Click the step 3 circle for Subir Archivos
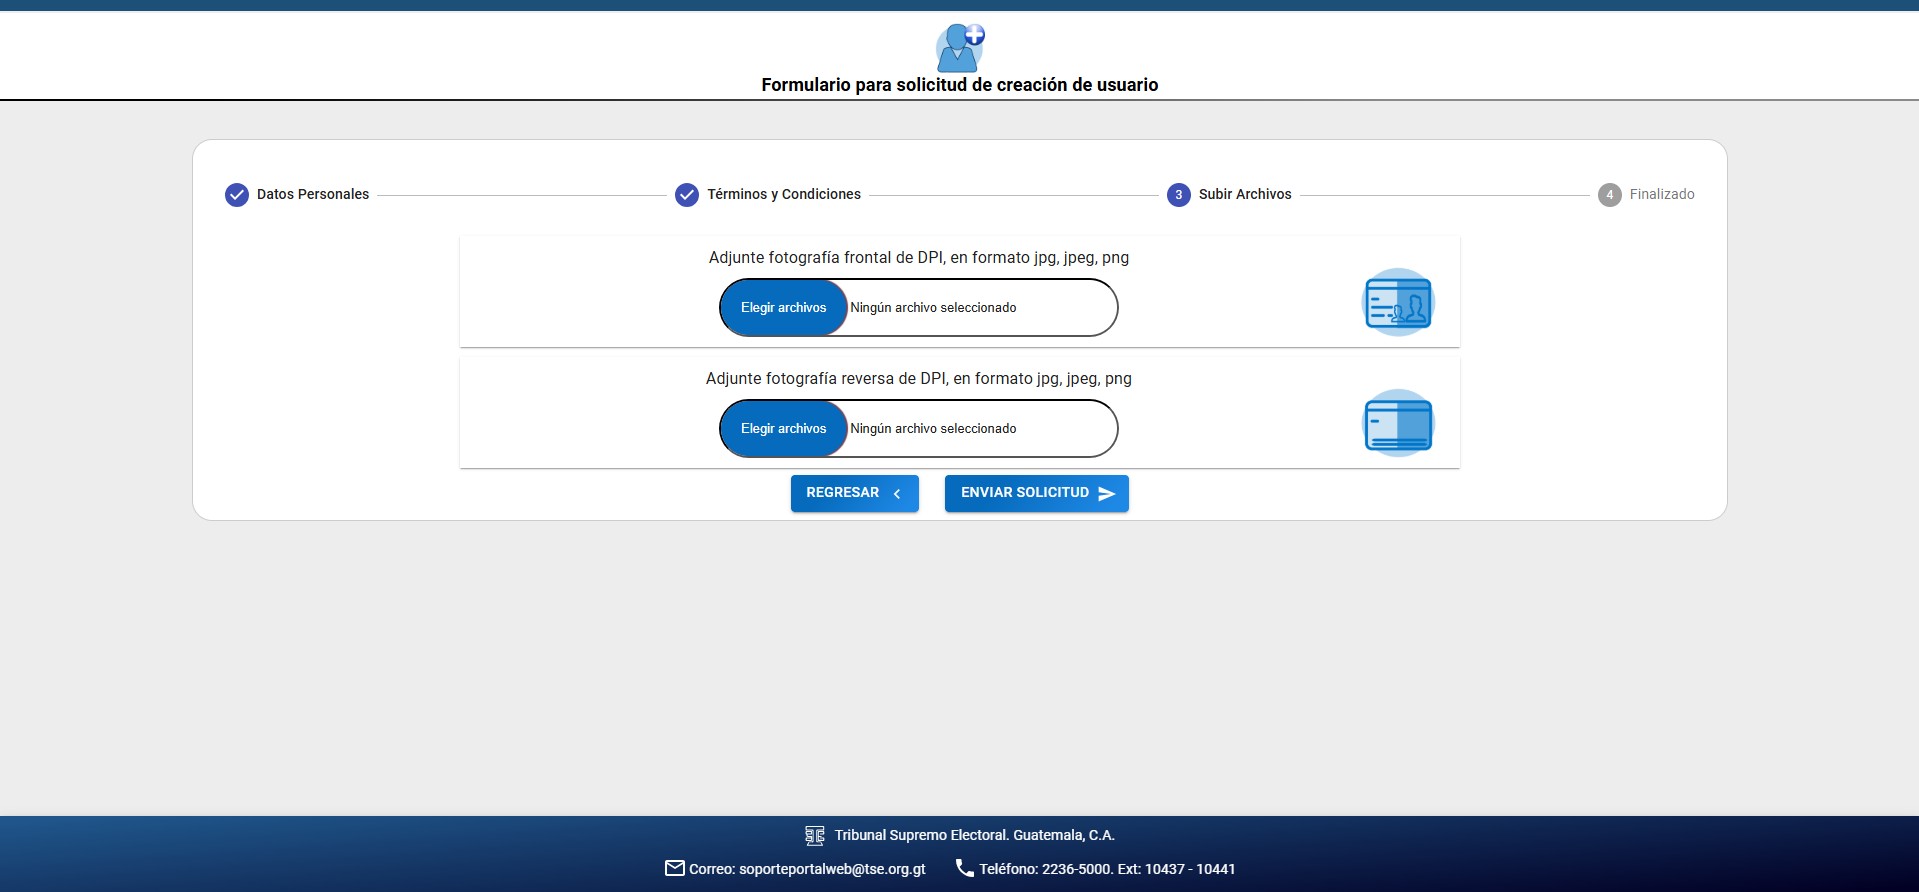Viewport: 1919px width, 892px height. (x=1179, y=195)
